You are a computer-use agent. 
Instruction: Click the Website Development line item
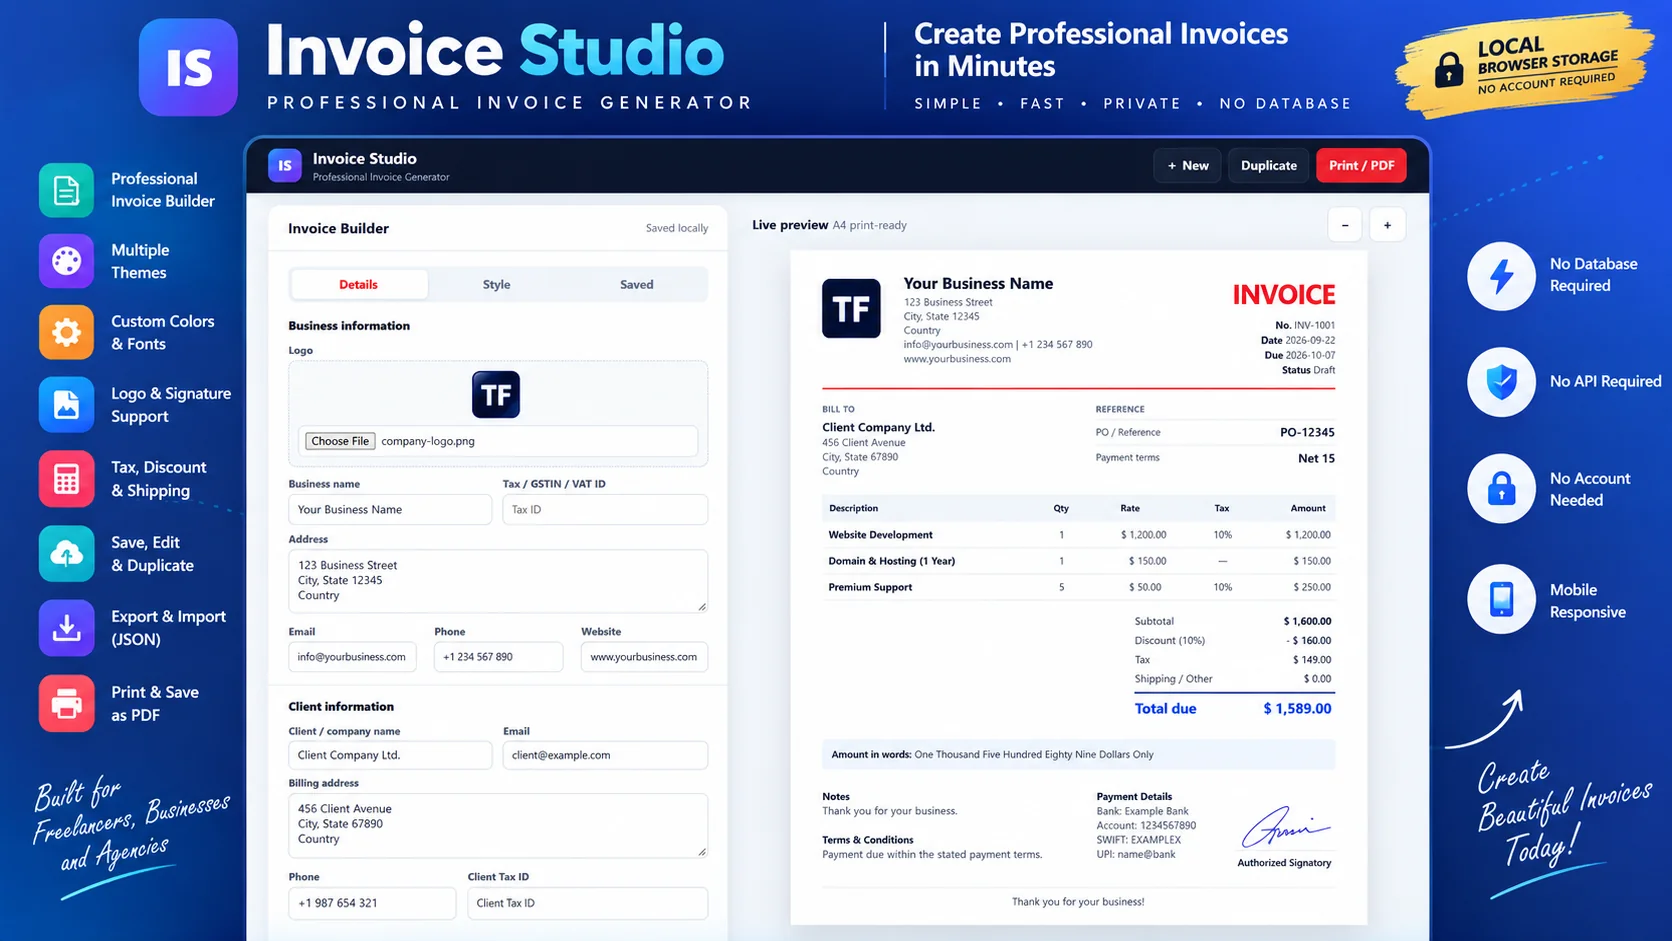tap(1078, 535)
